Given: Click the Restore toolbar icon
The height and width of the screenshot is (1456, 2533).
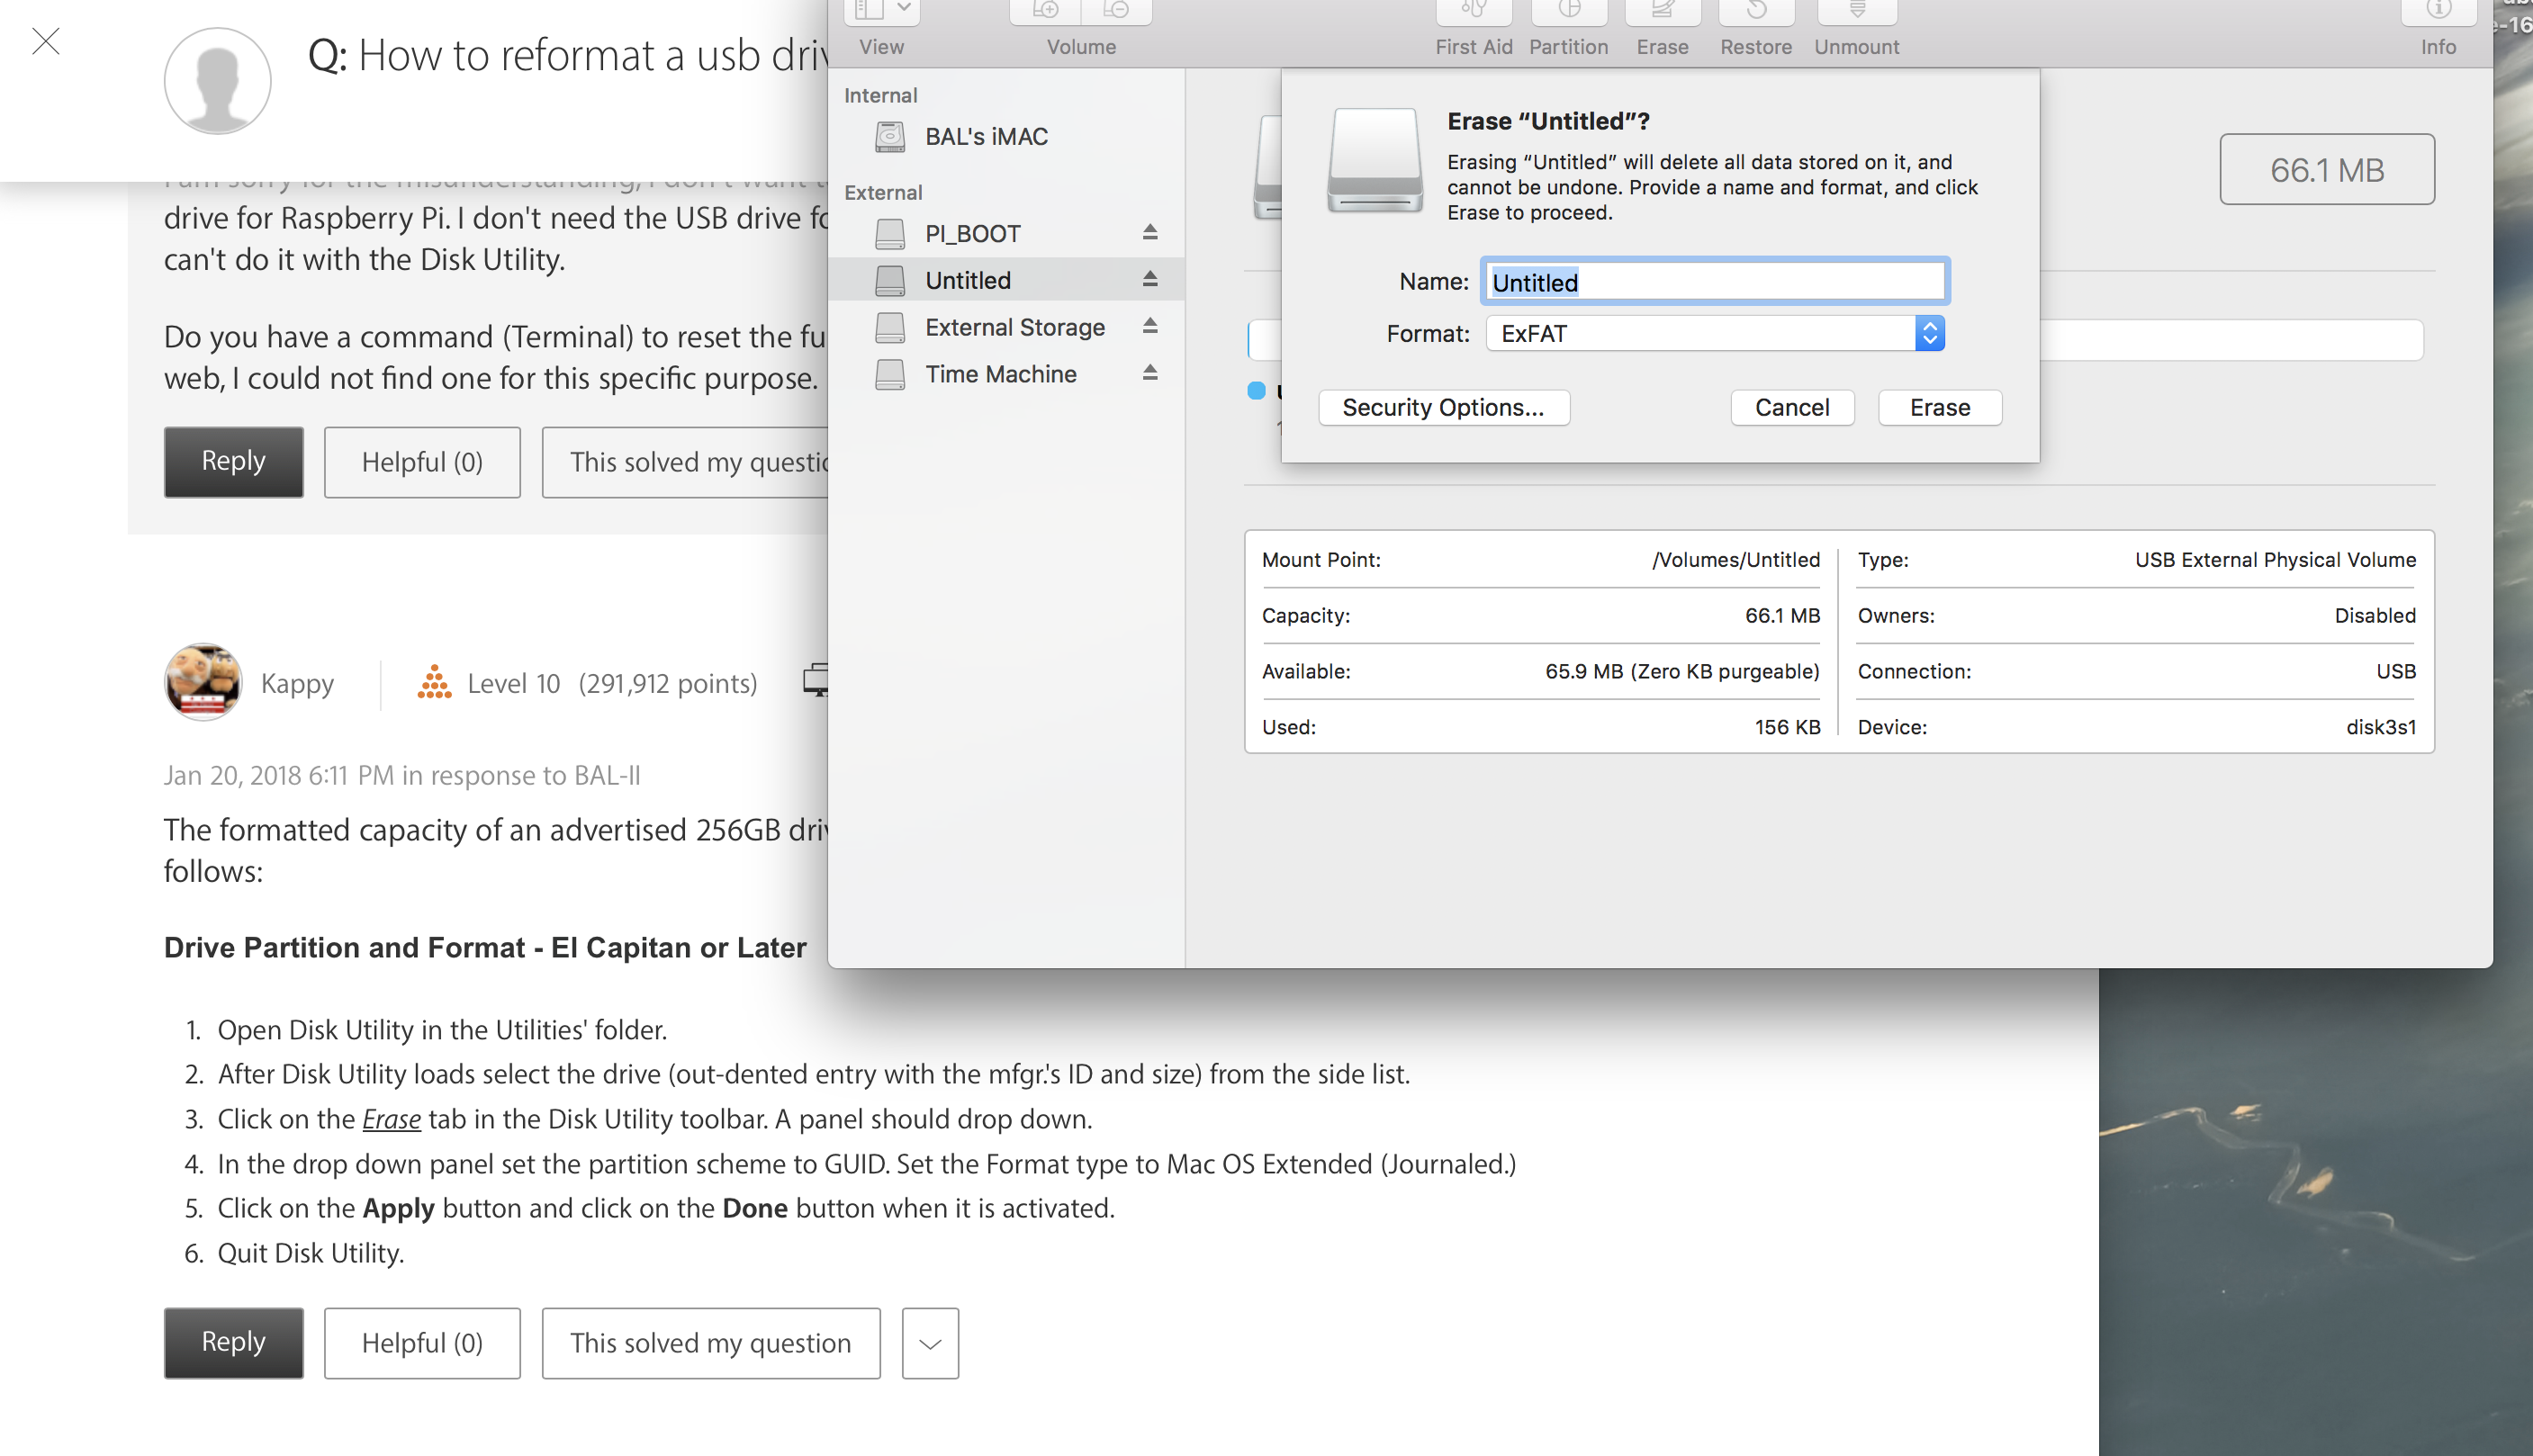Looking at the screenshot, I should point(1755,12).
